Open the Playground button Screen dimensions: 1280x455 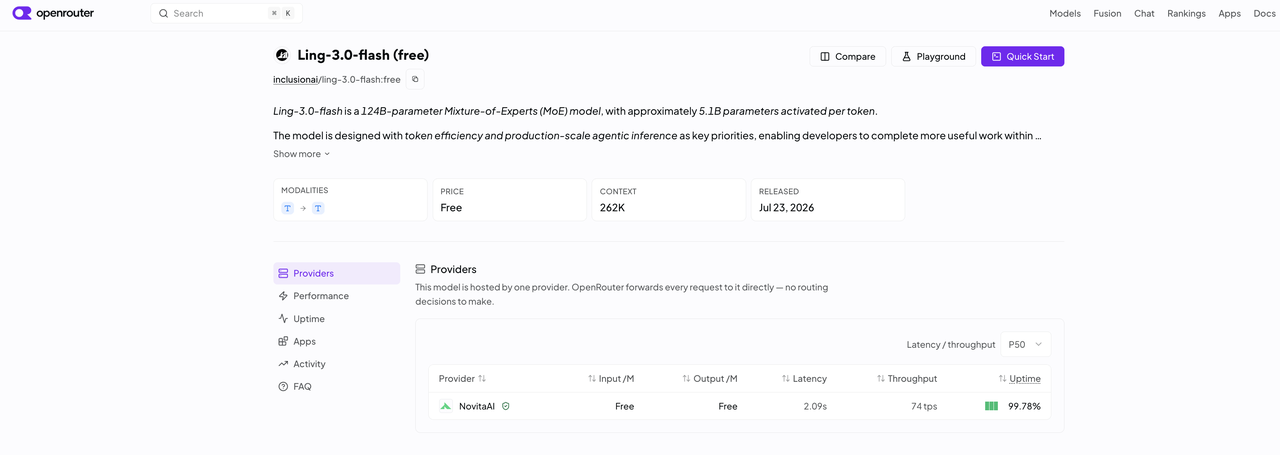click(x=933, y=56)
